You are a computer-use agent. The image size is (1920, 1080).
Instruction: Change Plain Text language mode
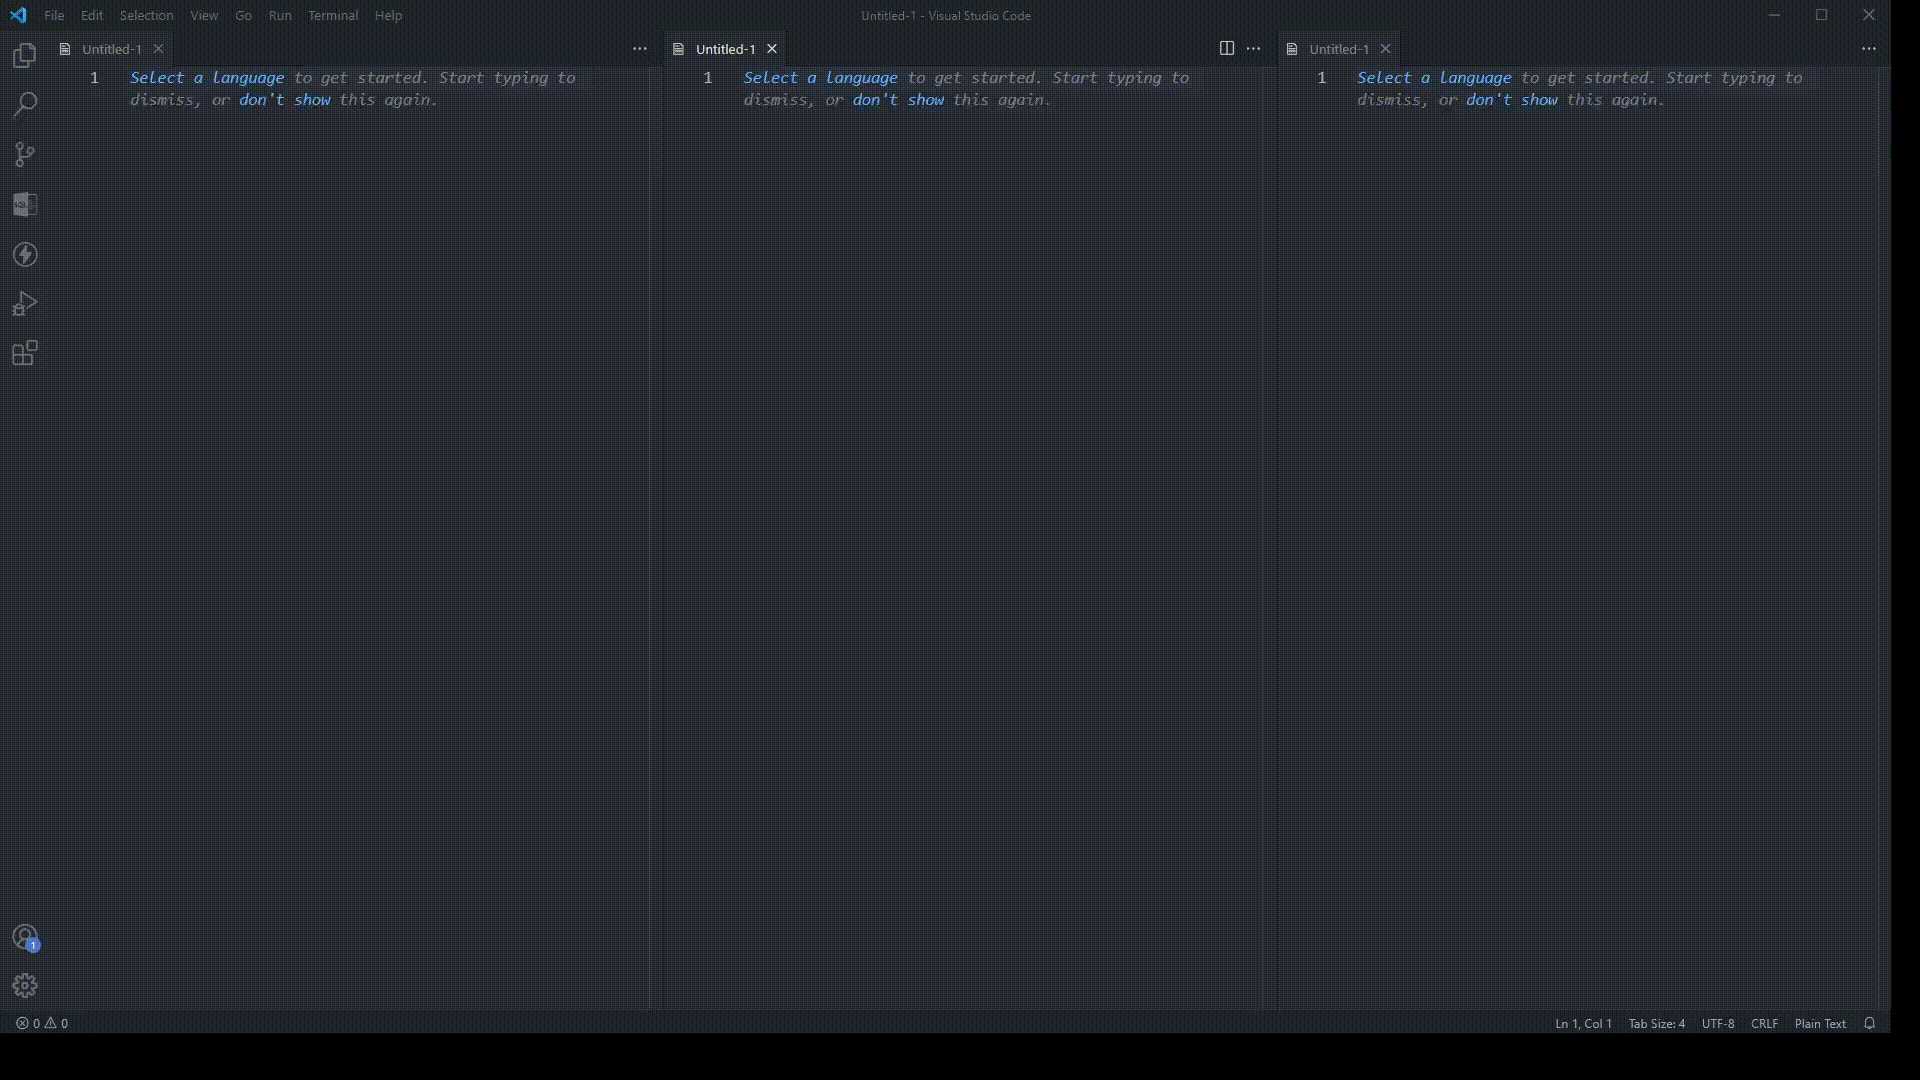pyautogui.click(x=1820, y=1023)
